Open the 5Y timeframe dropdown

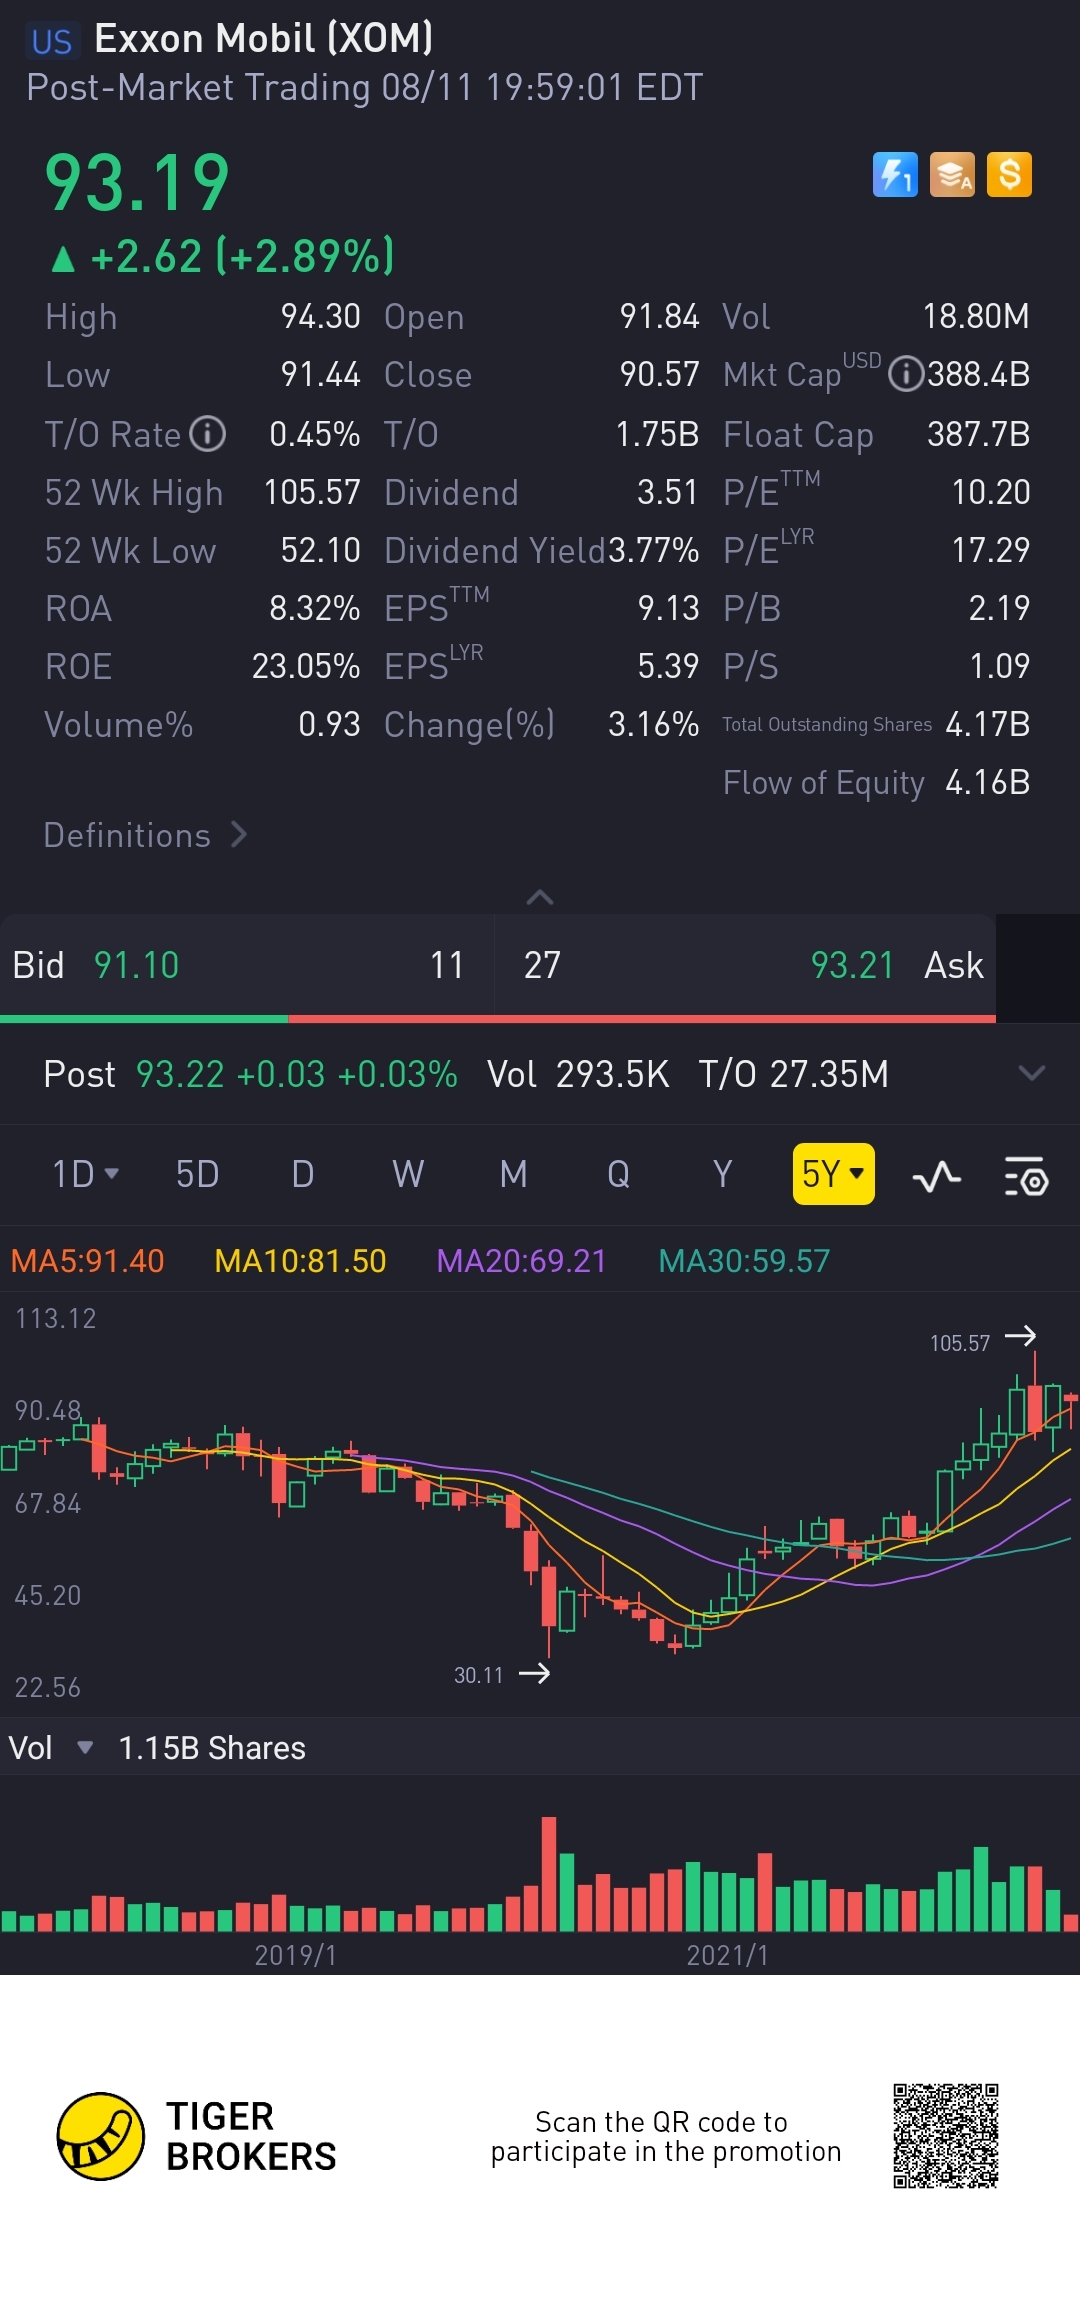point(833,1174)
